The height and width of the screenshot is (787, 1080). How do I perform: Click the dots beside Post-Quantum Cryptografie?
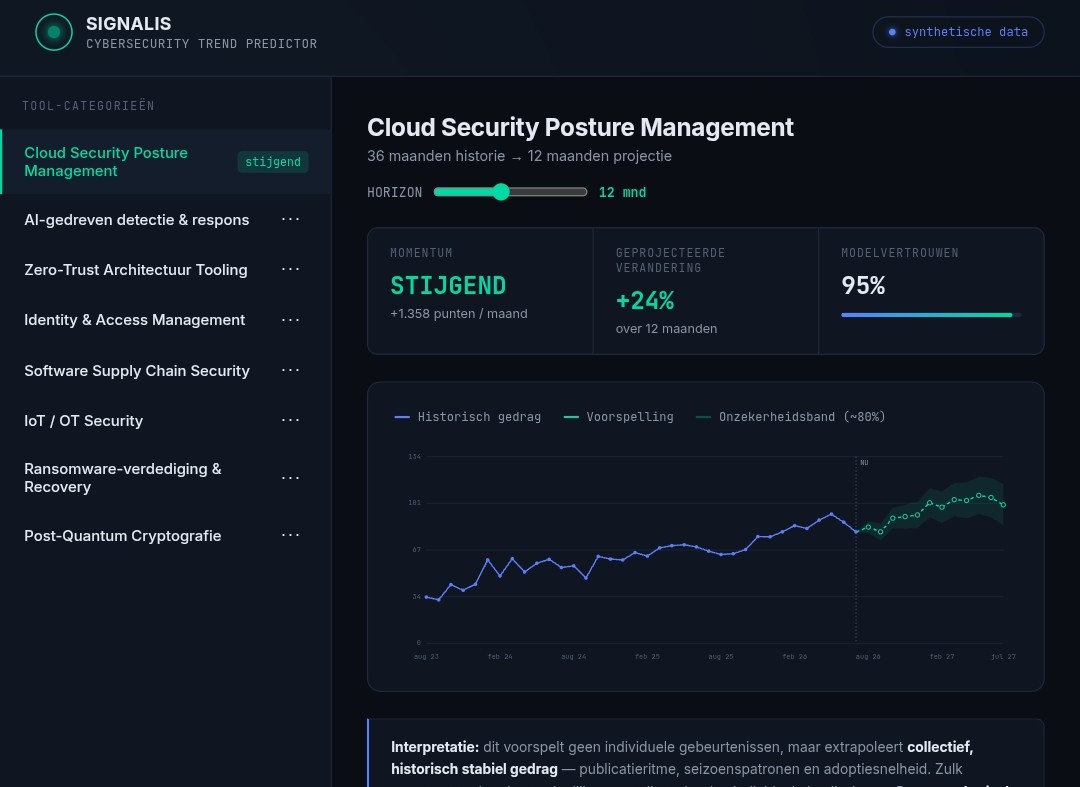[x=291, y=535]
